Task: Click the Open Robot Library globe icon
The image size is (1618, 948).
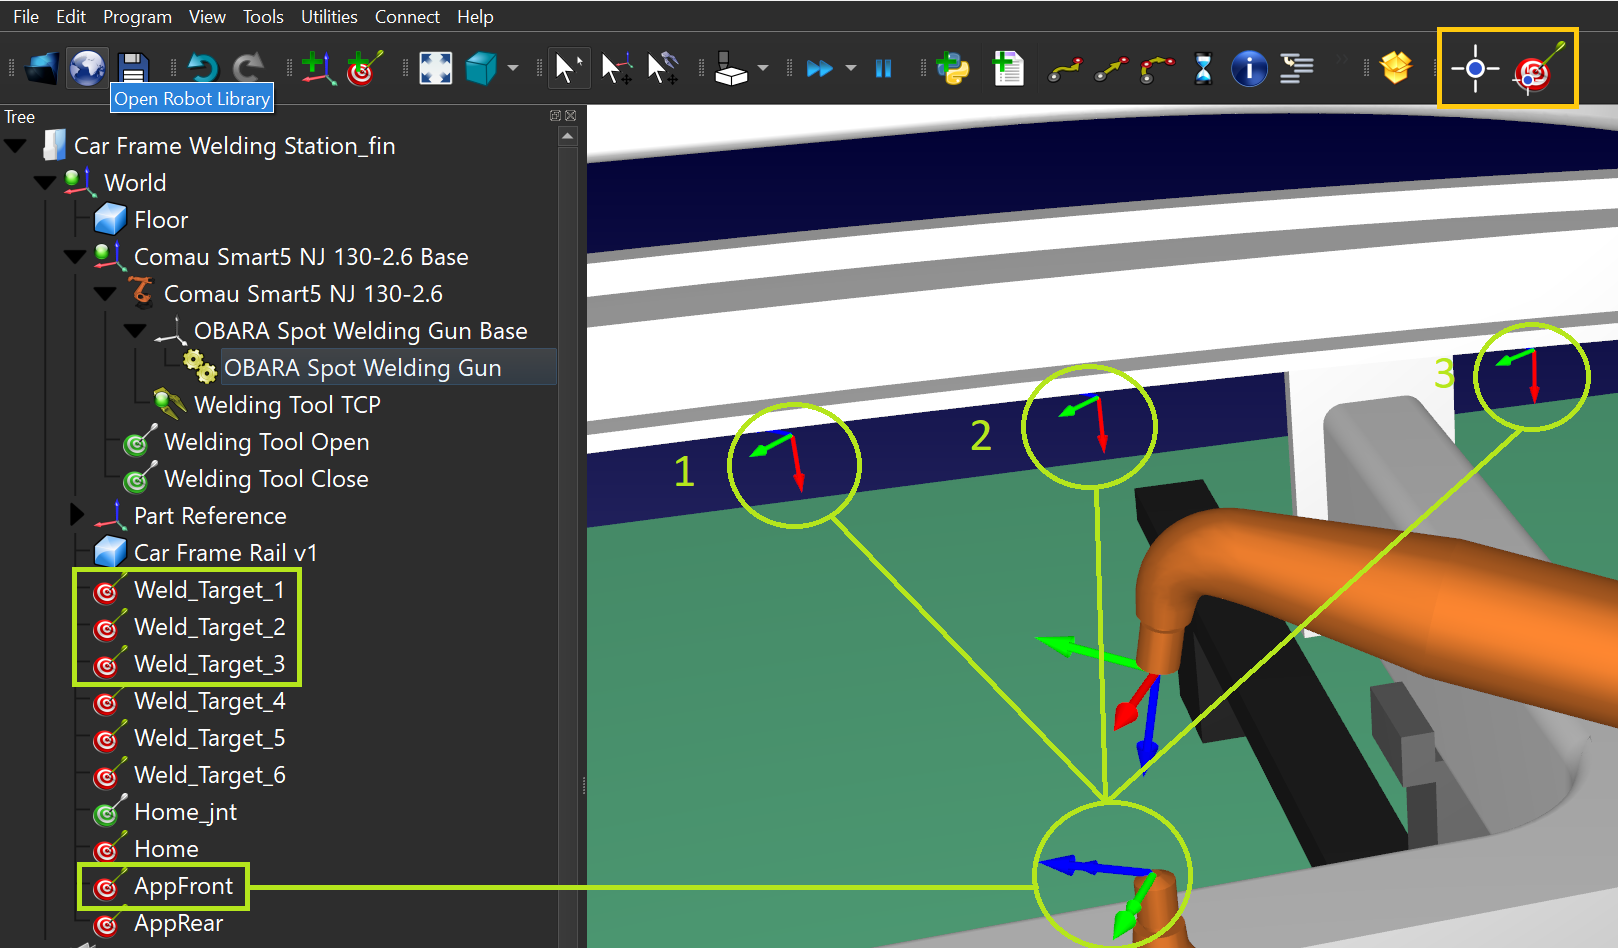Action: (87, 68)
